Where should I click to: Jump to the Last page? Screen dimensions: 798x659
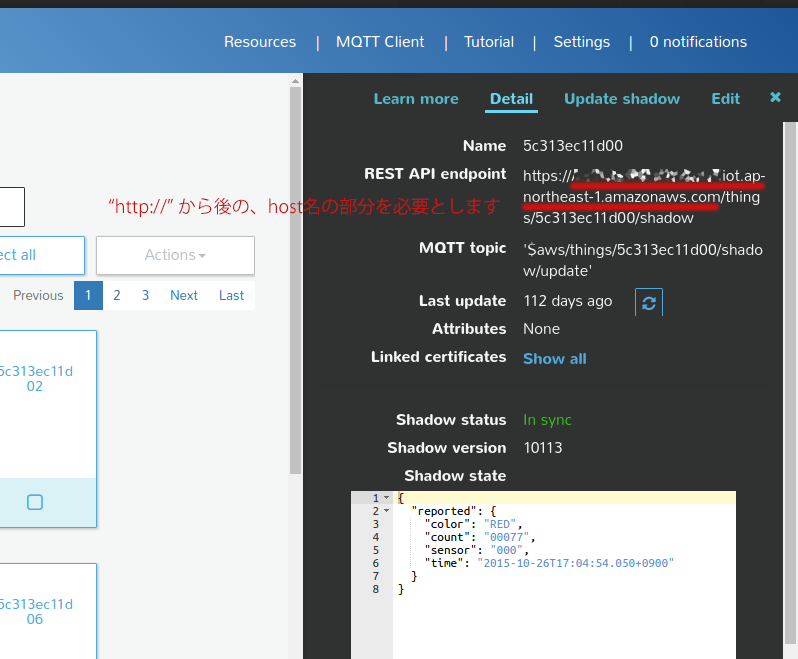[231, 295]
